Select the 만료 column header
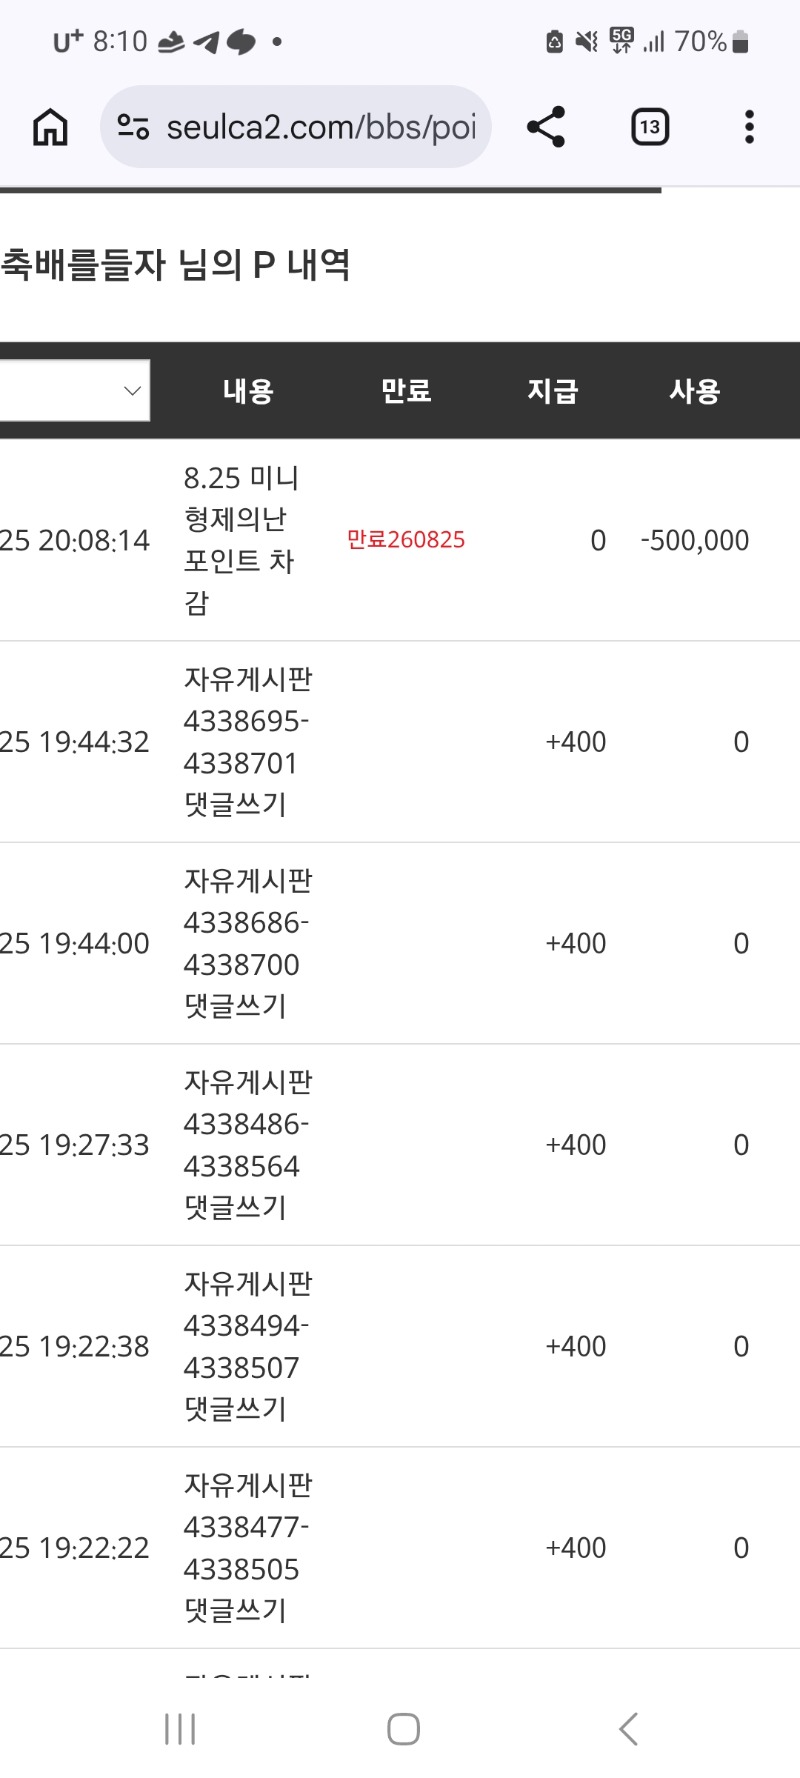 click(406, 391)
